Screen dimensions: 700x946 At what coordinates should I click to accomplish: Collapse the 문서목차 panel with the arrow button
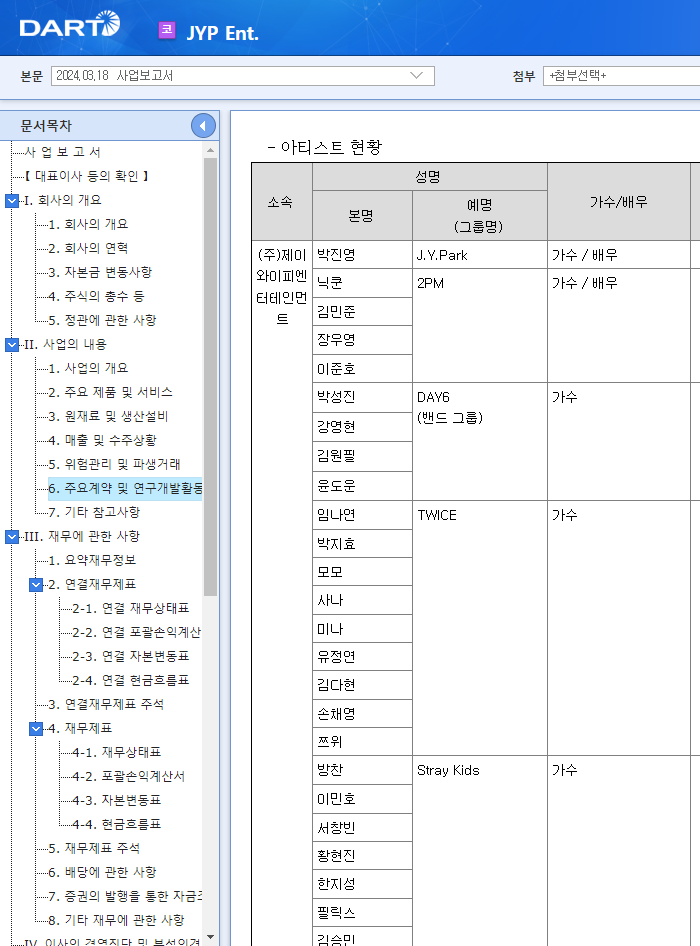click(x=203, y=125)
